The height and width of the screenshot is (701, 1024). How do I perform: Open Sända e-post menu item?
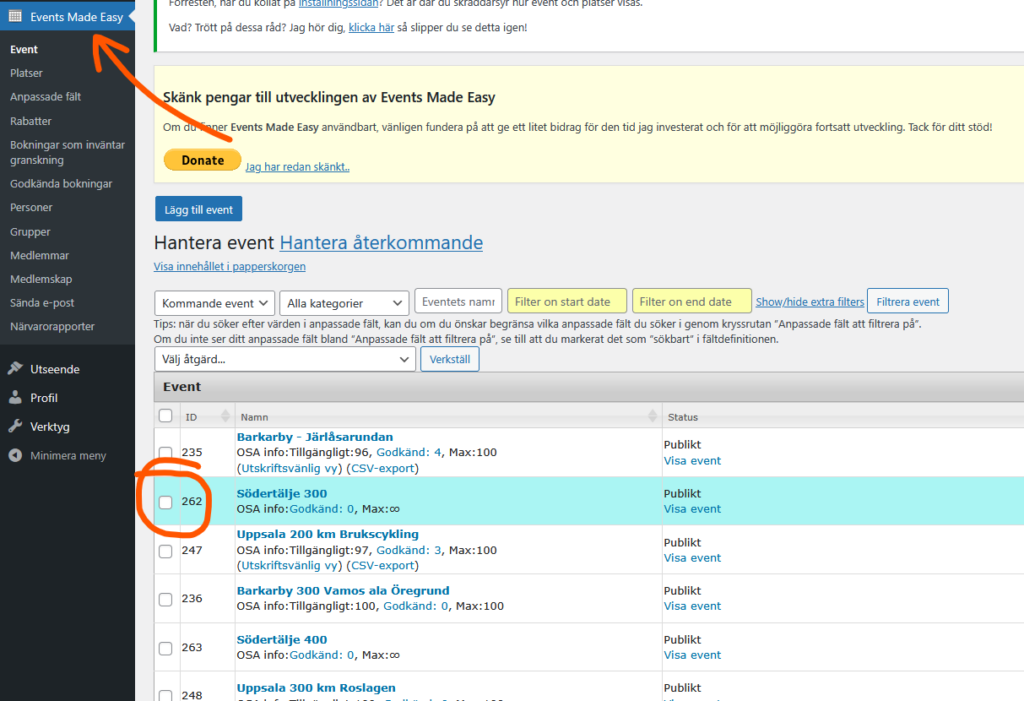(42, 302)
